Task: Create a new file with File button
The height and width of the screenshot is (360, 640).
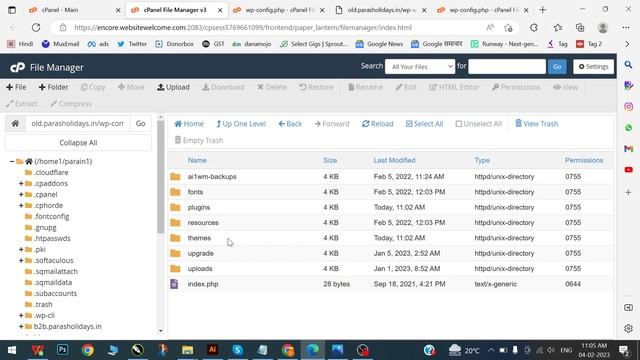Action: [16, 87]
